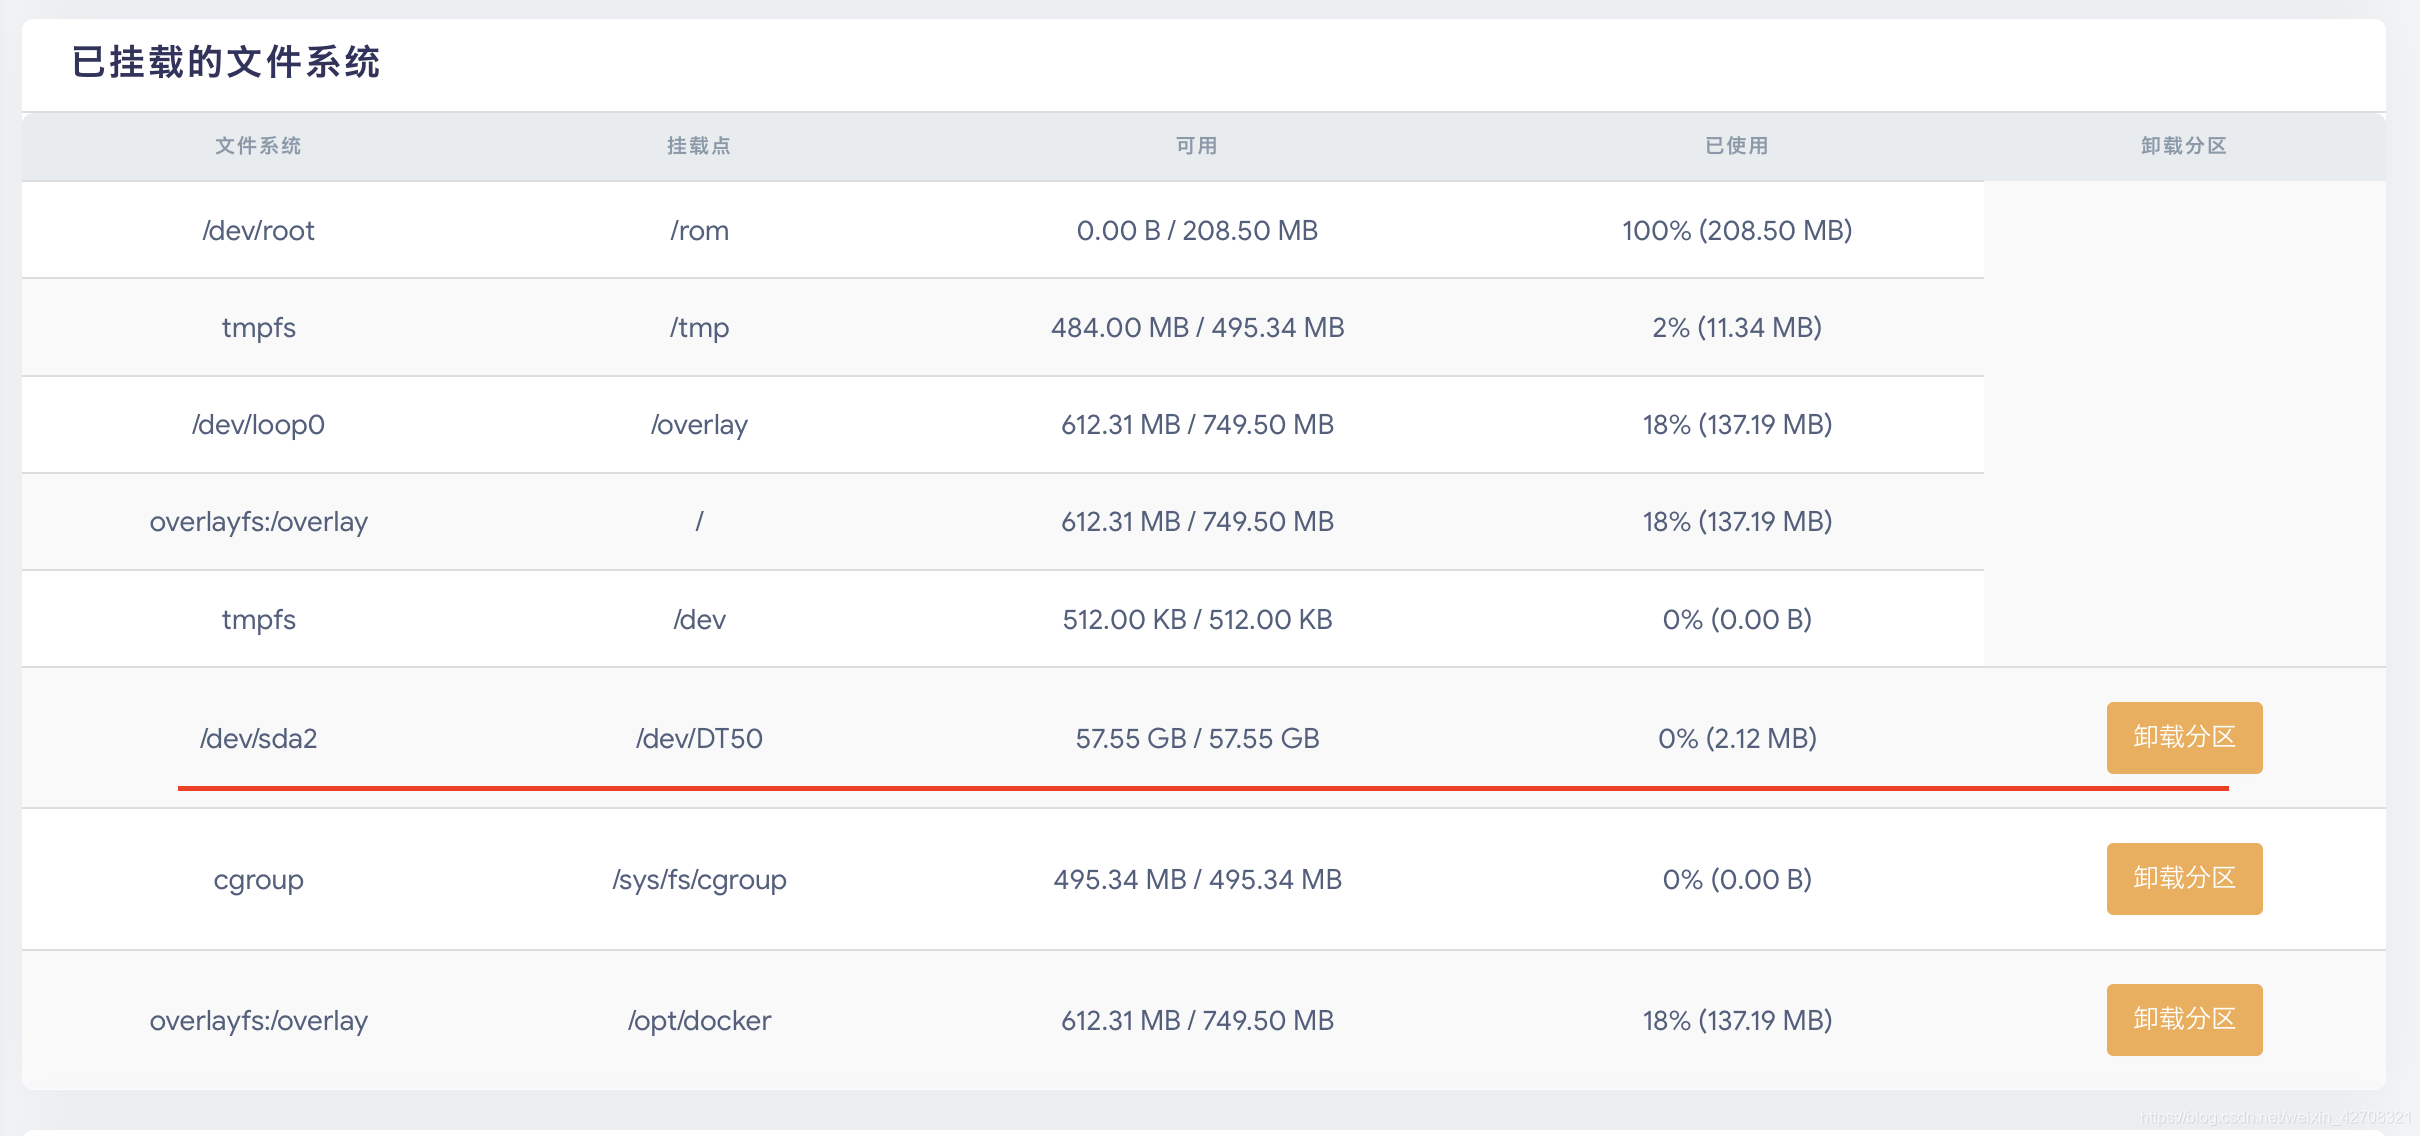The height and width of the screenshot is (1136, 2420).
Task: Unmount the /opt/docker overlay partition
Action: 2183,1020
